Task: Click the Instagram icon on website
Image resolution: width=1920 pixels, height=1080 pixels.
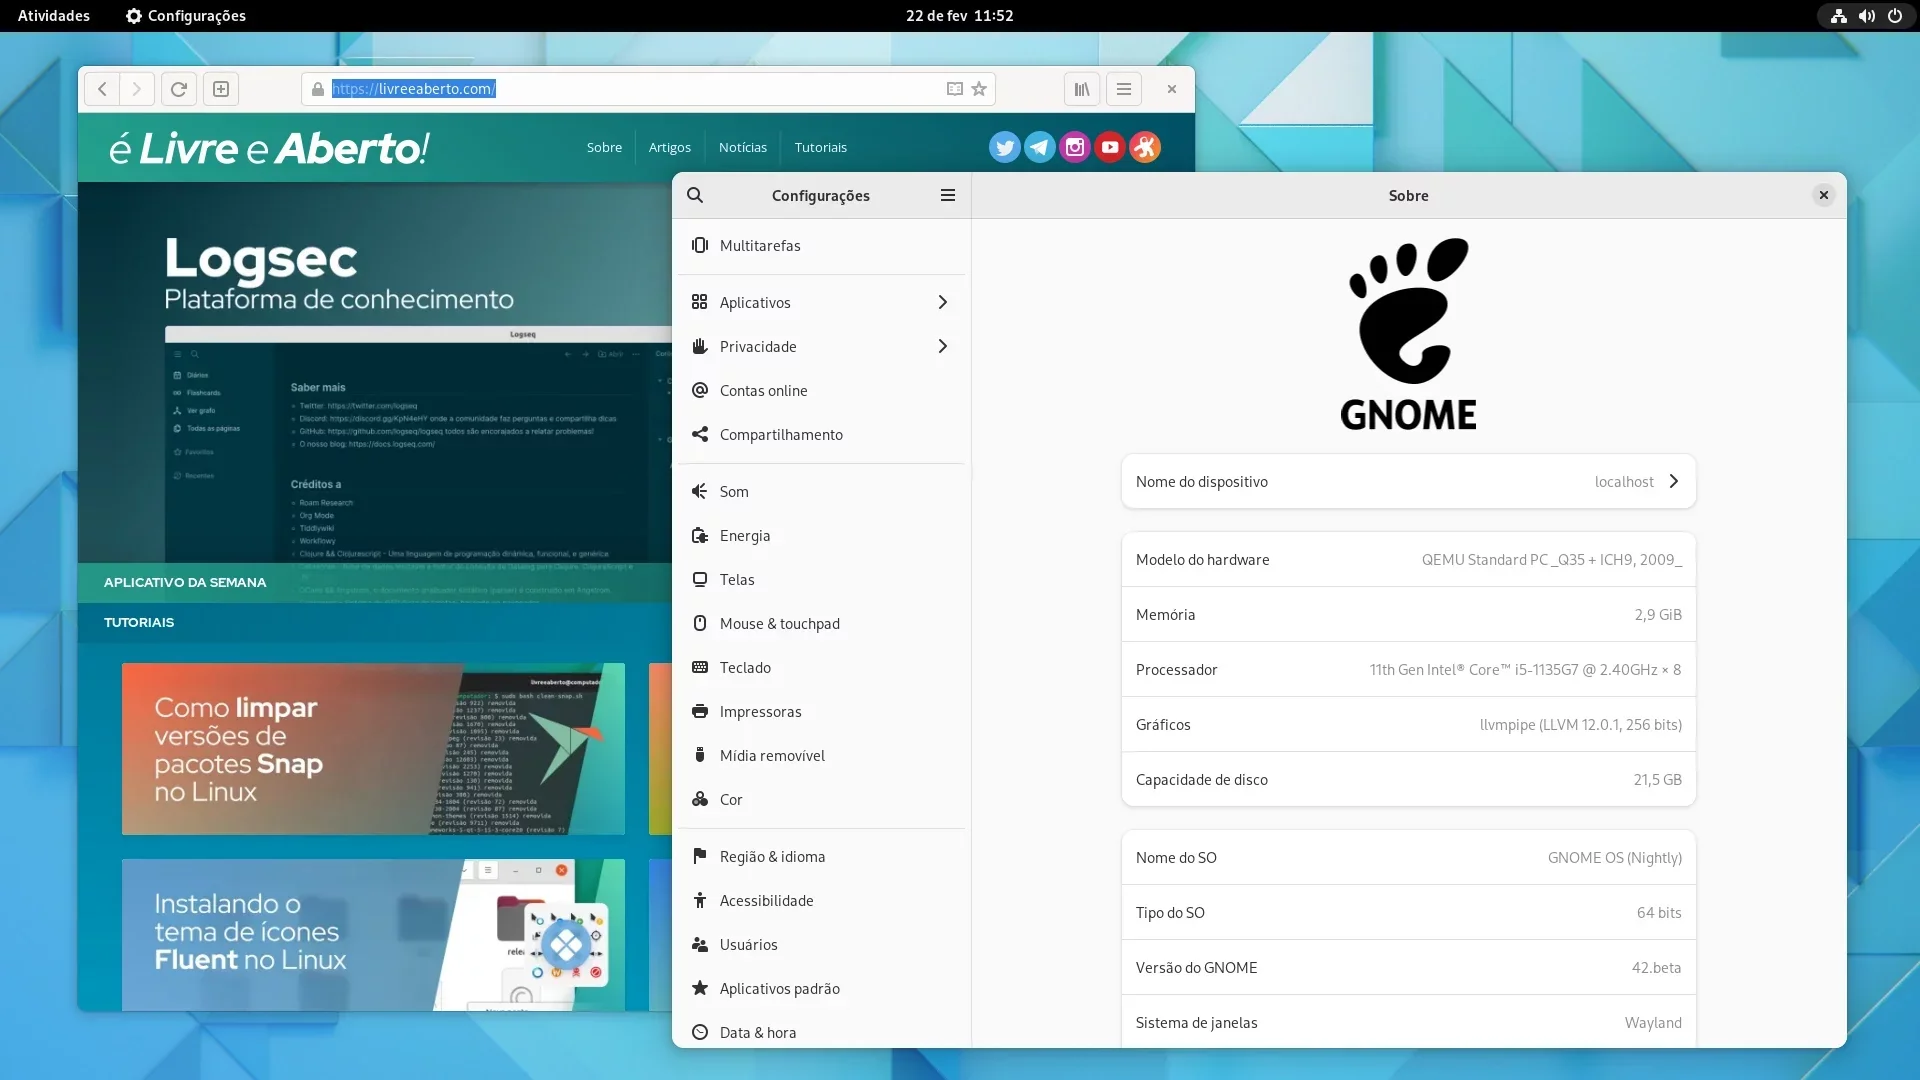Action: [1075, 147]
